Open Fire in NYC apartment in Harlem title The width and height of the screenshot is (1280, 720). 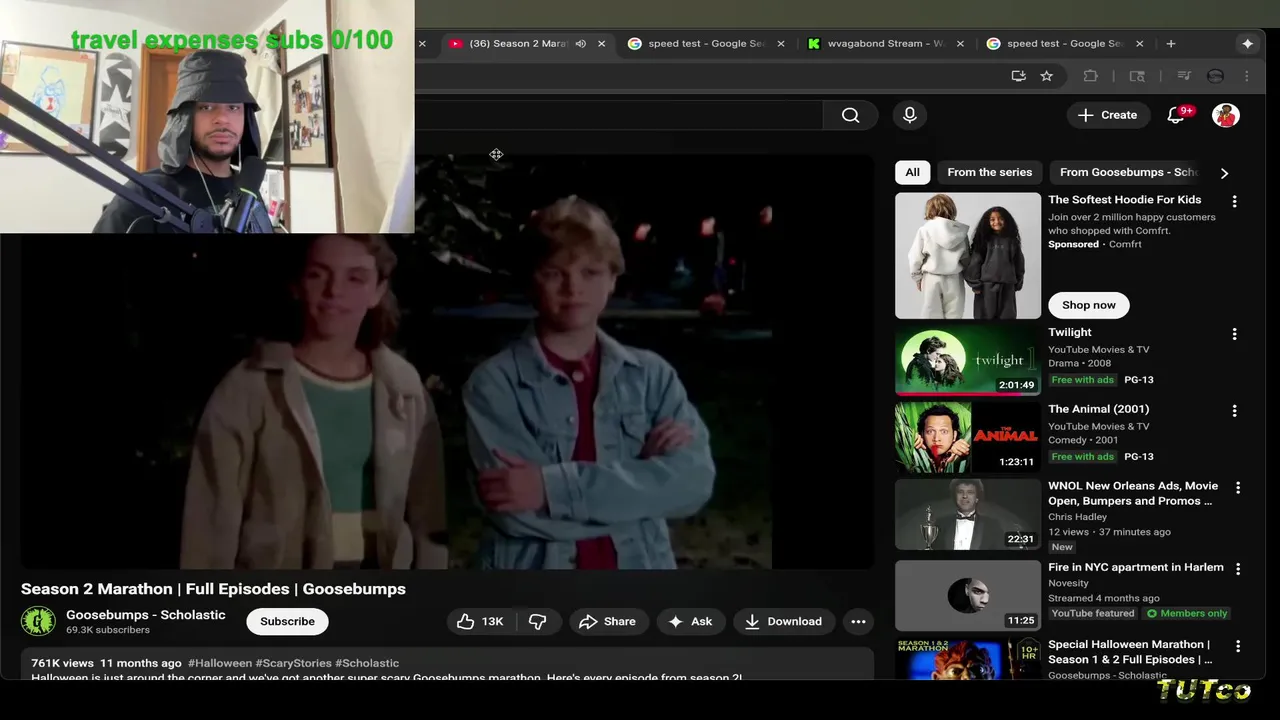[x=1135, y=567]
